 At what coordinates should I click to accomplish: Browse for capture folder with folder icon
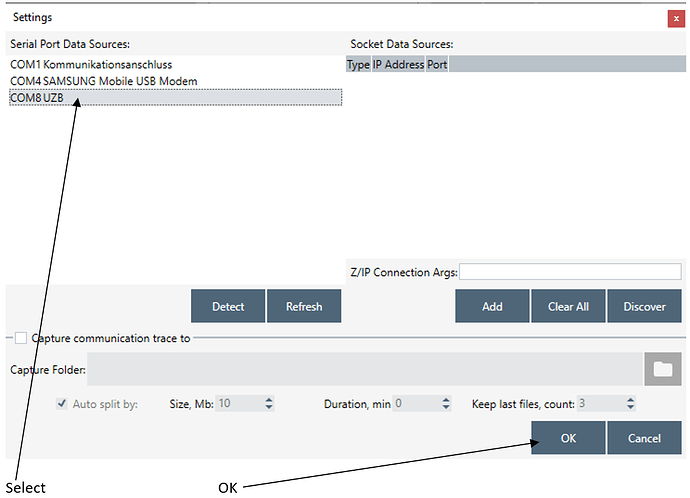pos(662,369)
